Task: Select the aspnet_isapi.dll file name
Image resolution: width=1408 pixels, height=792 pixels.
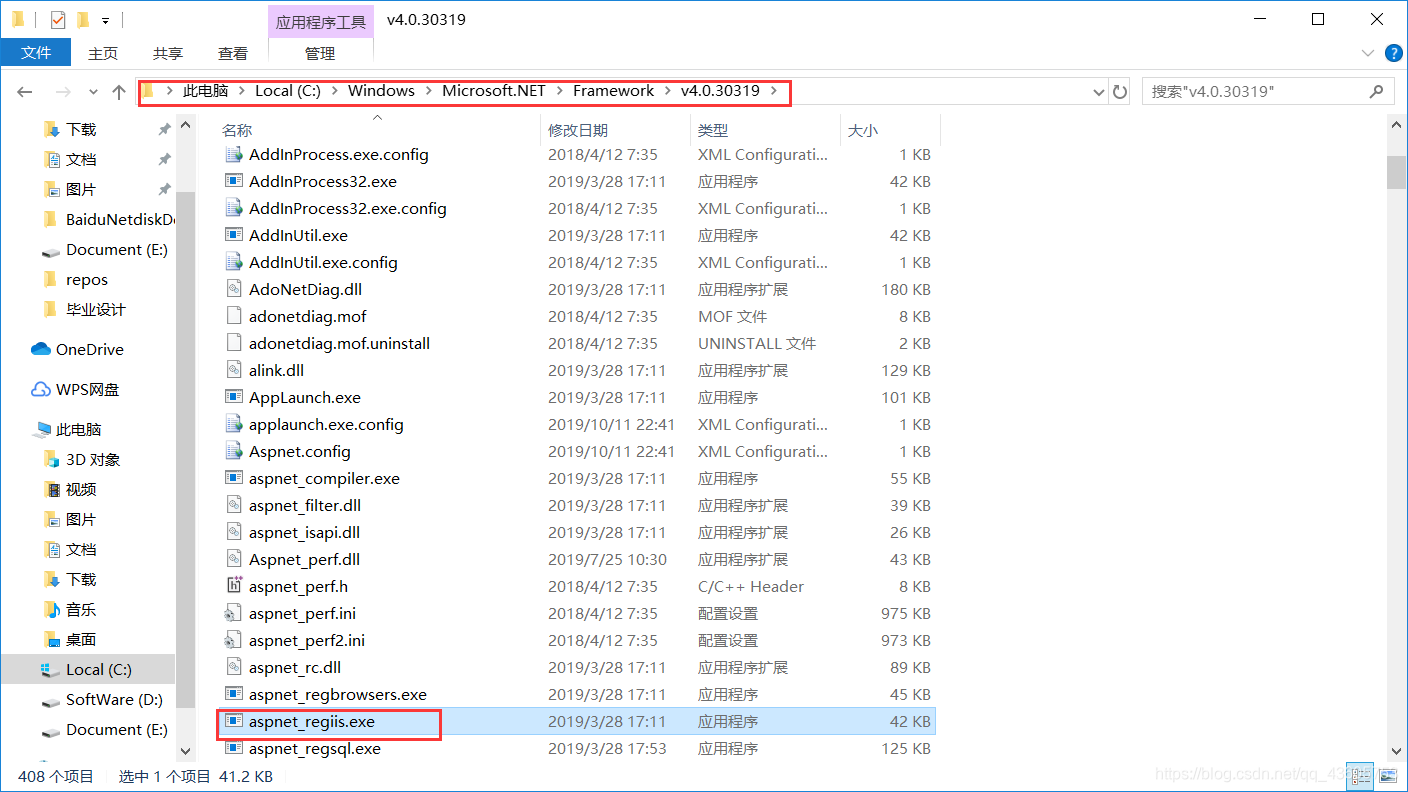Action: (x=304, y=532)
